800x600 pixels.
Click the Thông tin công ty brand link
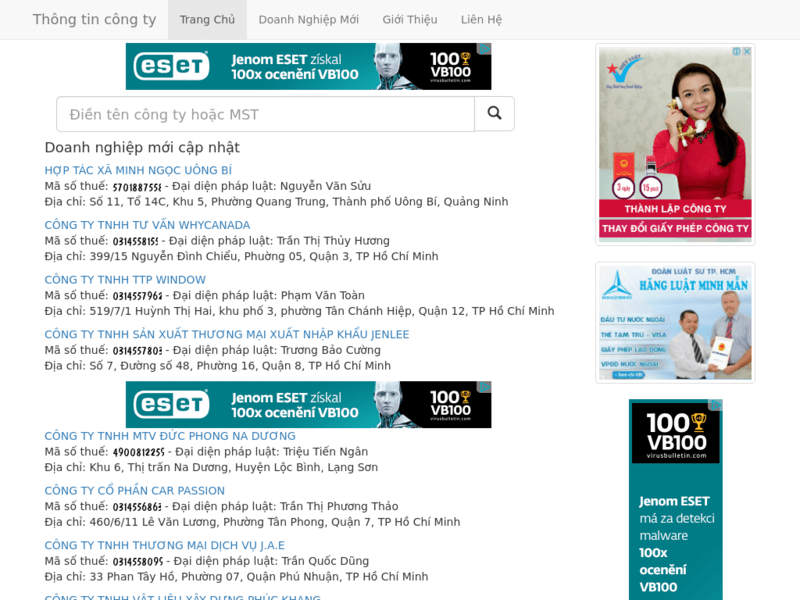coord(94,20)
